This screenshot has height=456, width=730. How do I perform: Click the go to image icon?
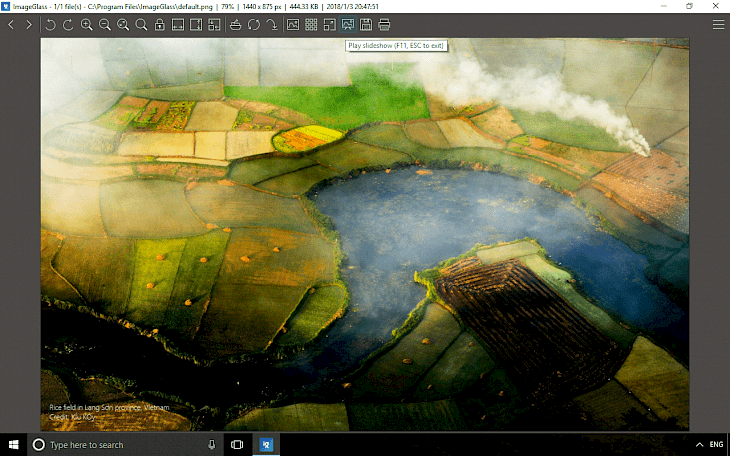pyautogui.click(x=272, y=25)
